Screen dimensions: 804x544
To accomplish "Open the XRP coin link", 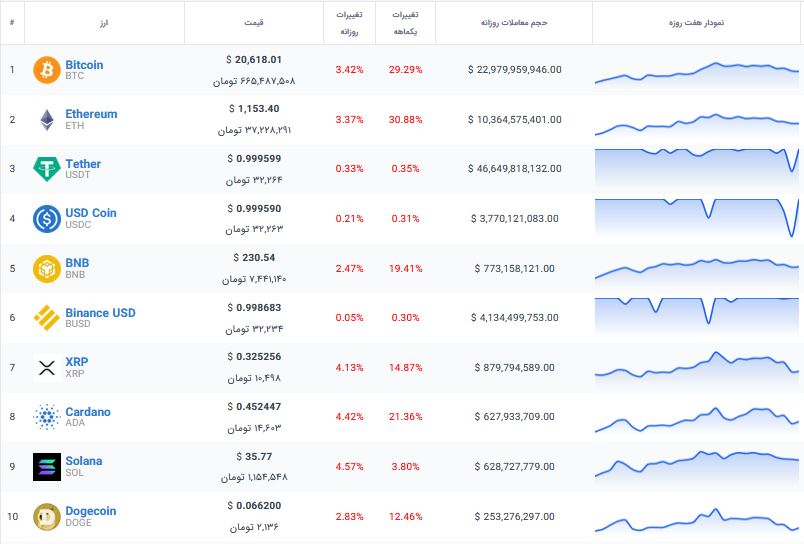I will (76, 361).
